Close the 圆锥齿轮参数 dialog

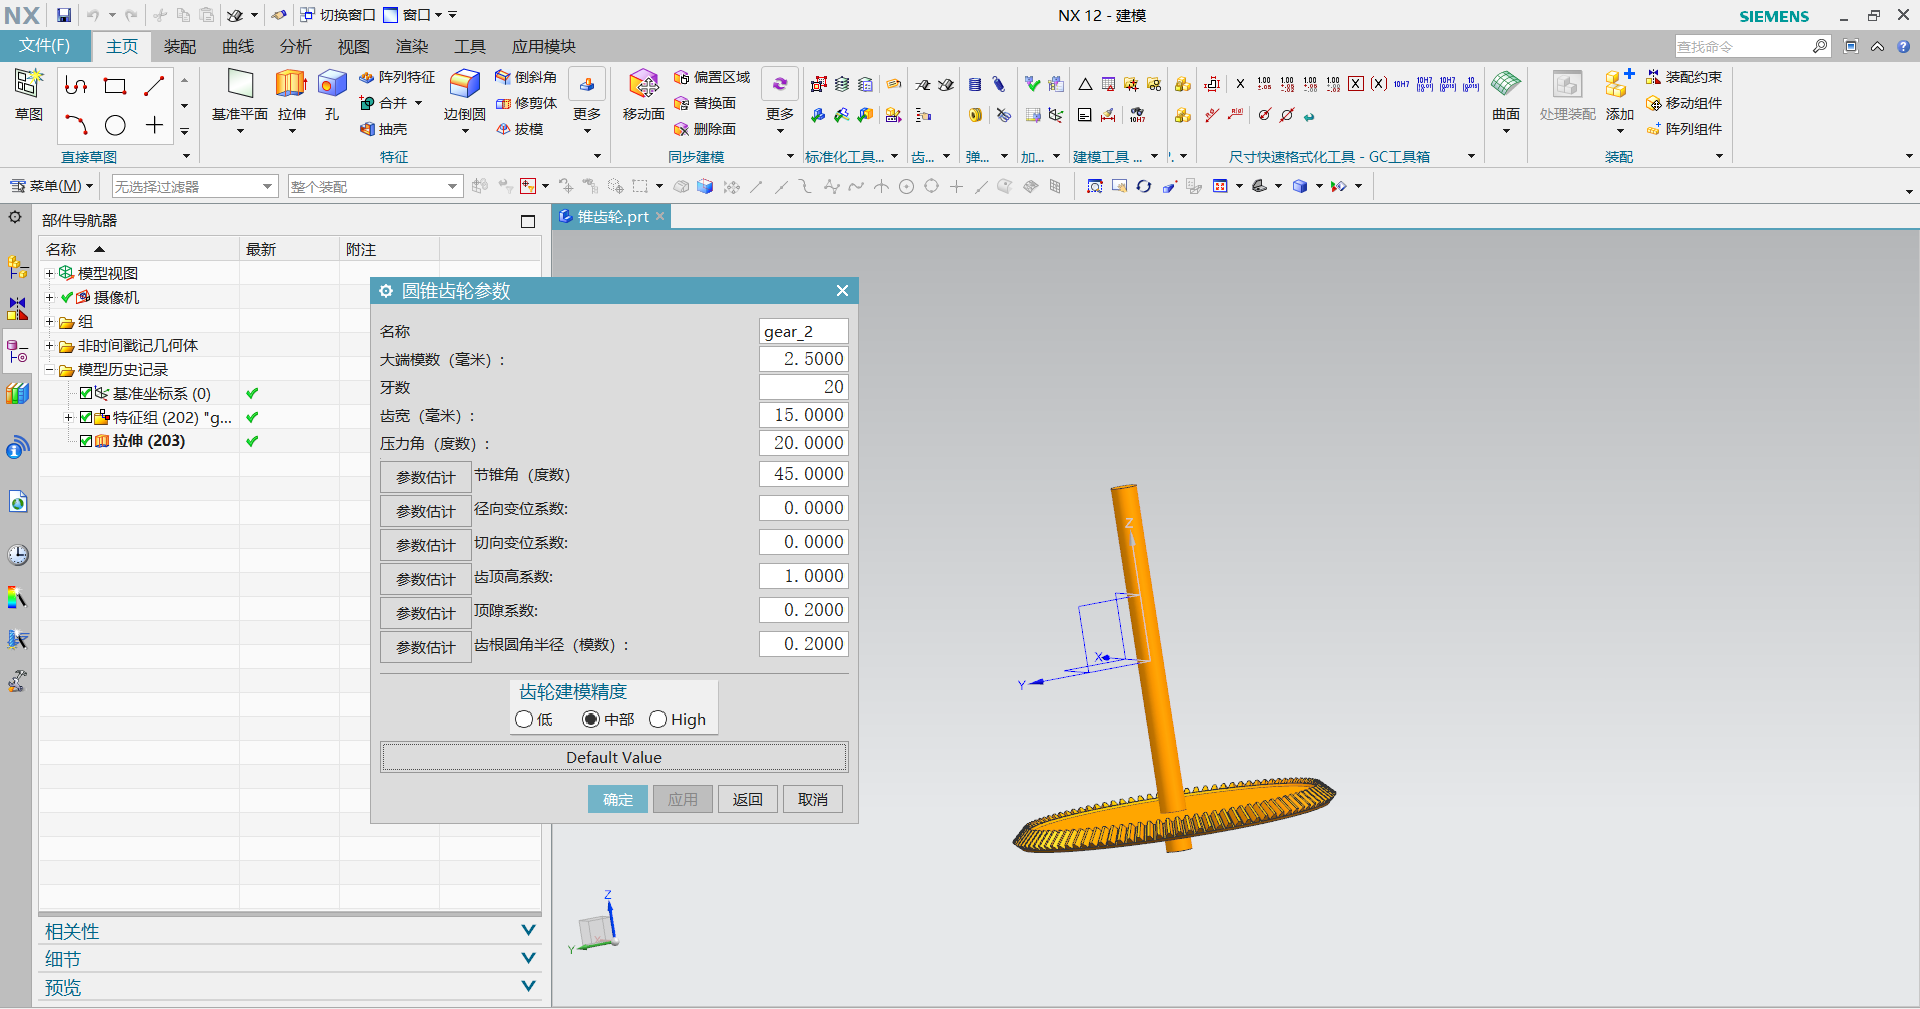(842, 290)
